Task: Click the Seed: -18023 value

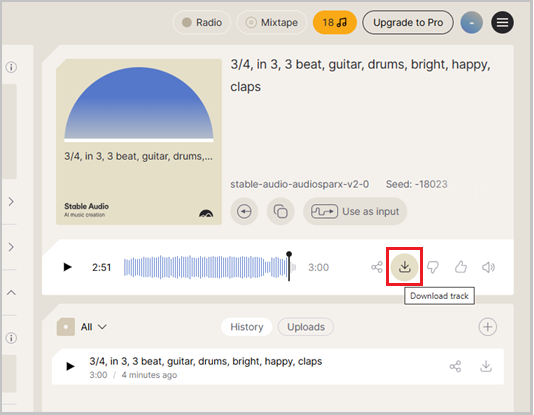Action: point(416,184)
